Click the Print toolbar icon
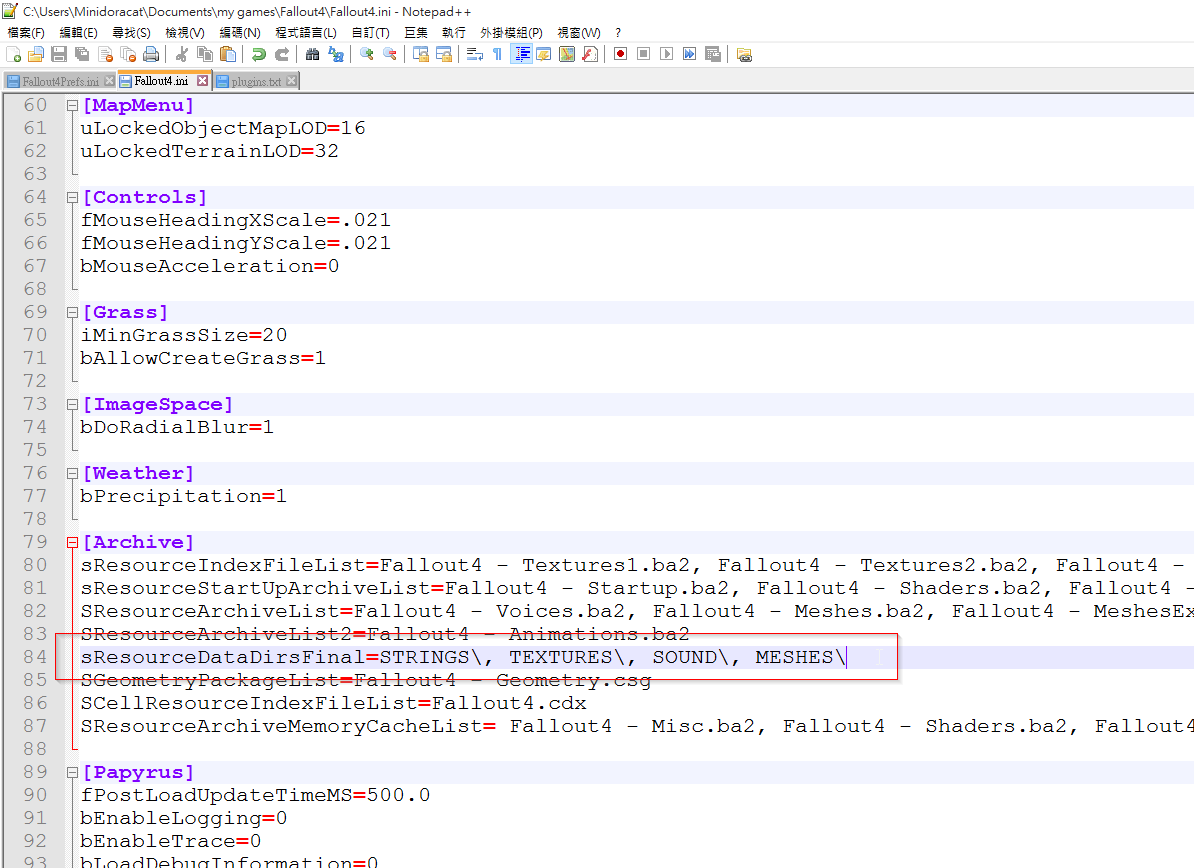1194x868 pixels. (x=151, y=54)
